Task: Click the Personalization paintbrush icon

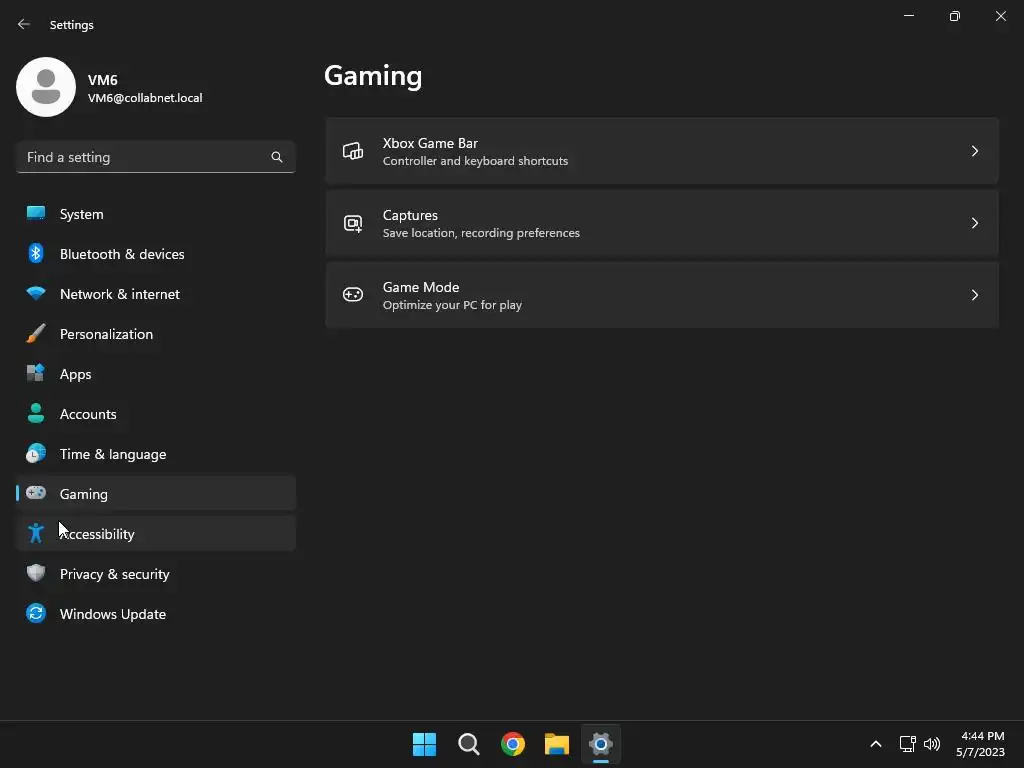Action: [36, 333]
